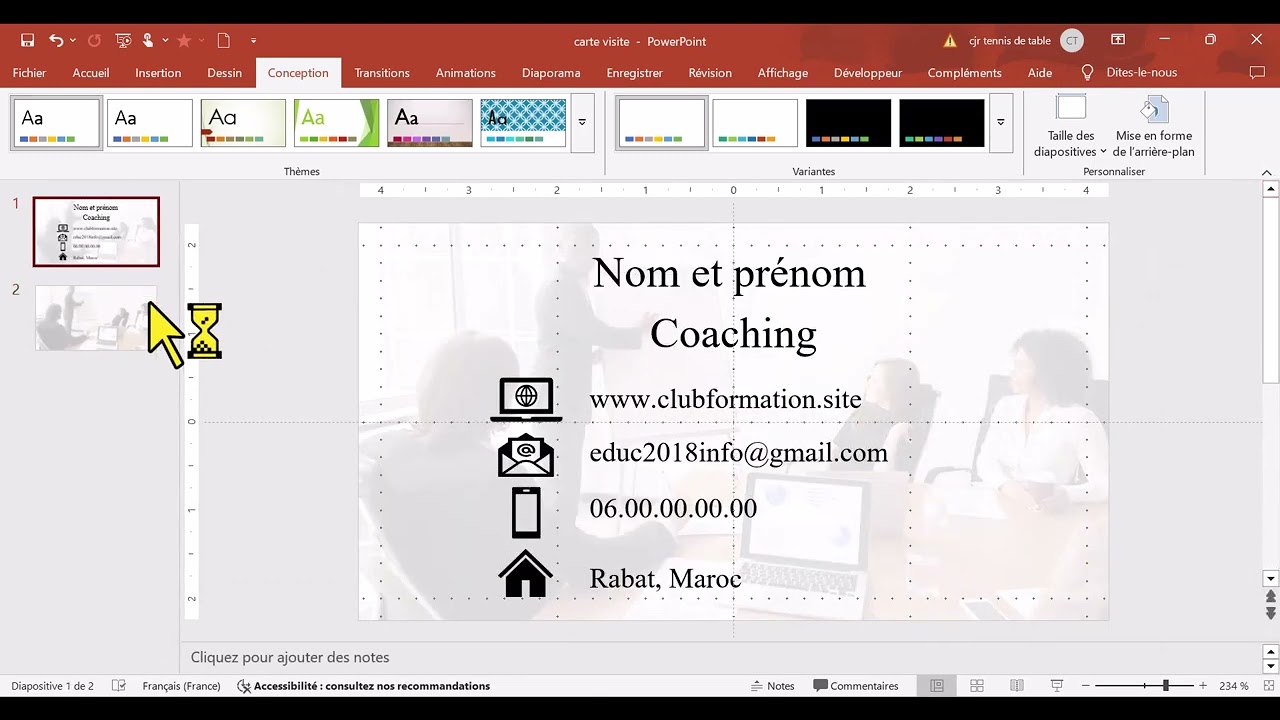This screenshot has height=720, width=1280.
Task: Apply the beige theme with red arrow
Action: [x=243, y=123]
